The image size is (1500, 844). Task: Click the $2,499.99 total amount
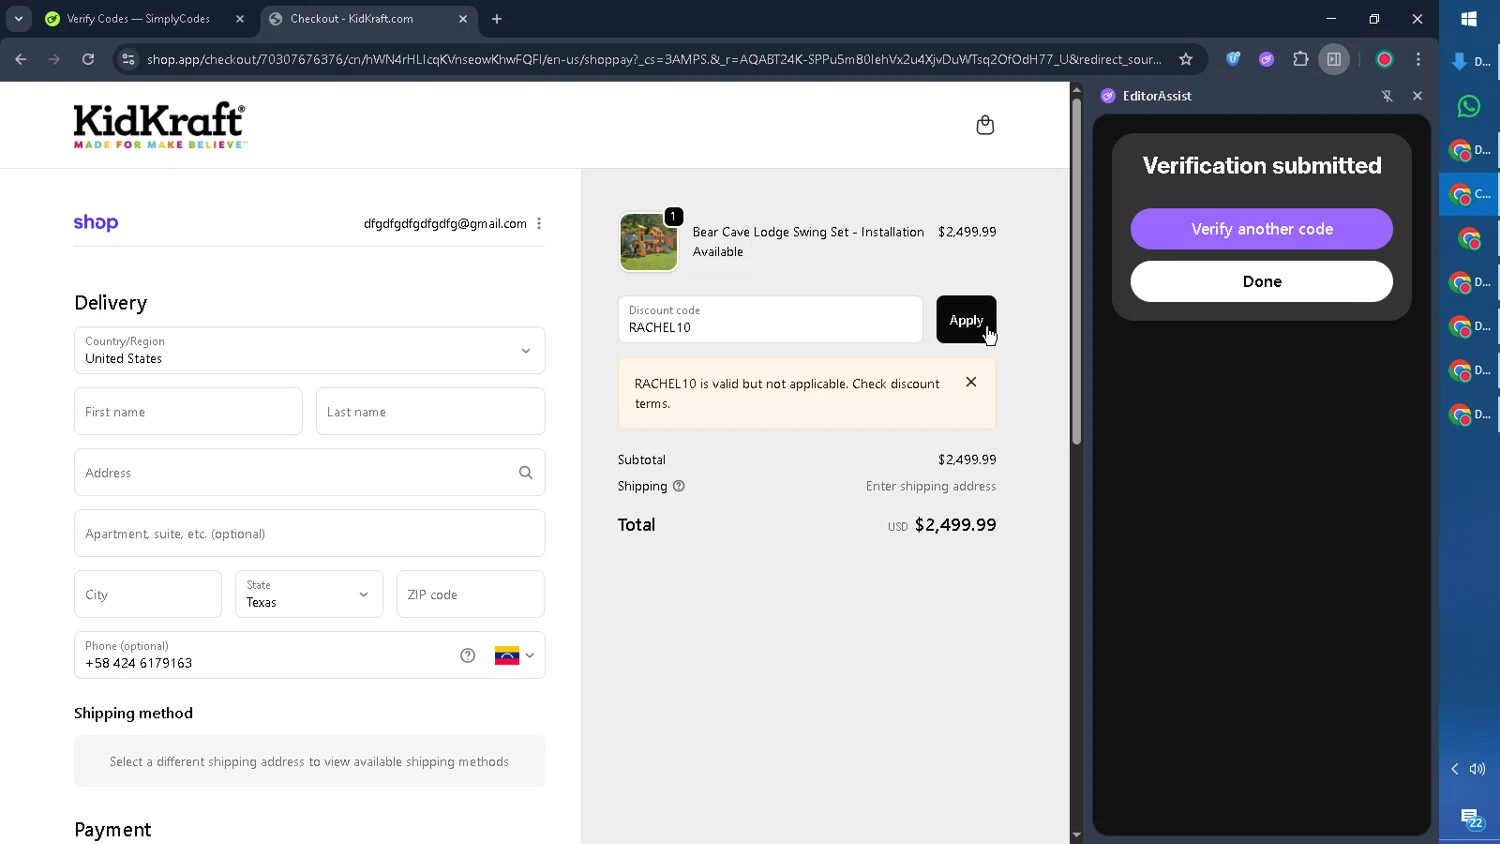[955, 525]
